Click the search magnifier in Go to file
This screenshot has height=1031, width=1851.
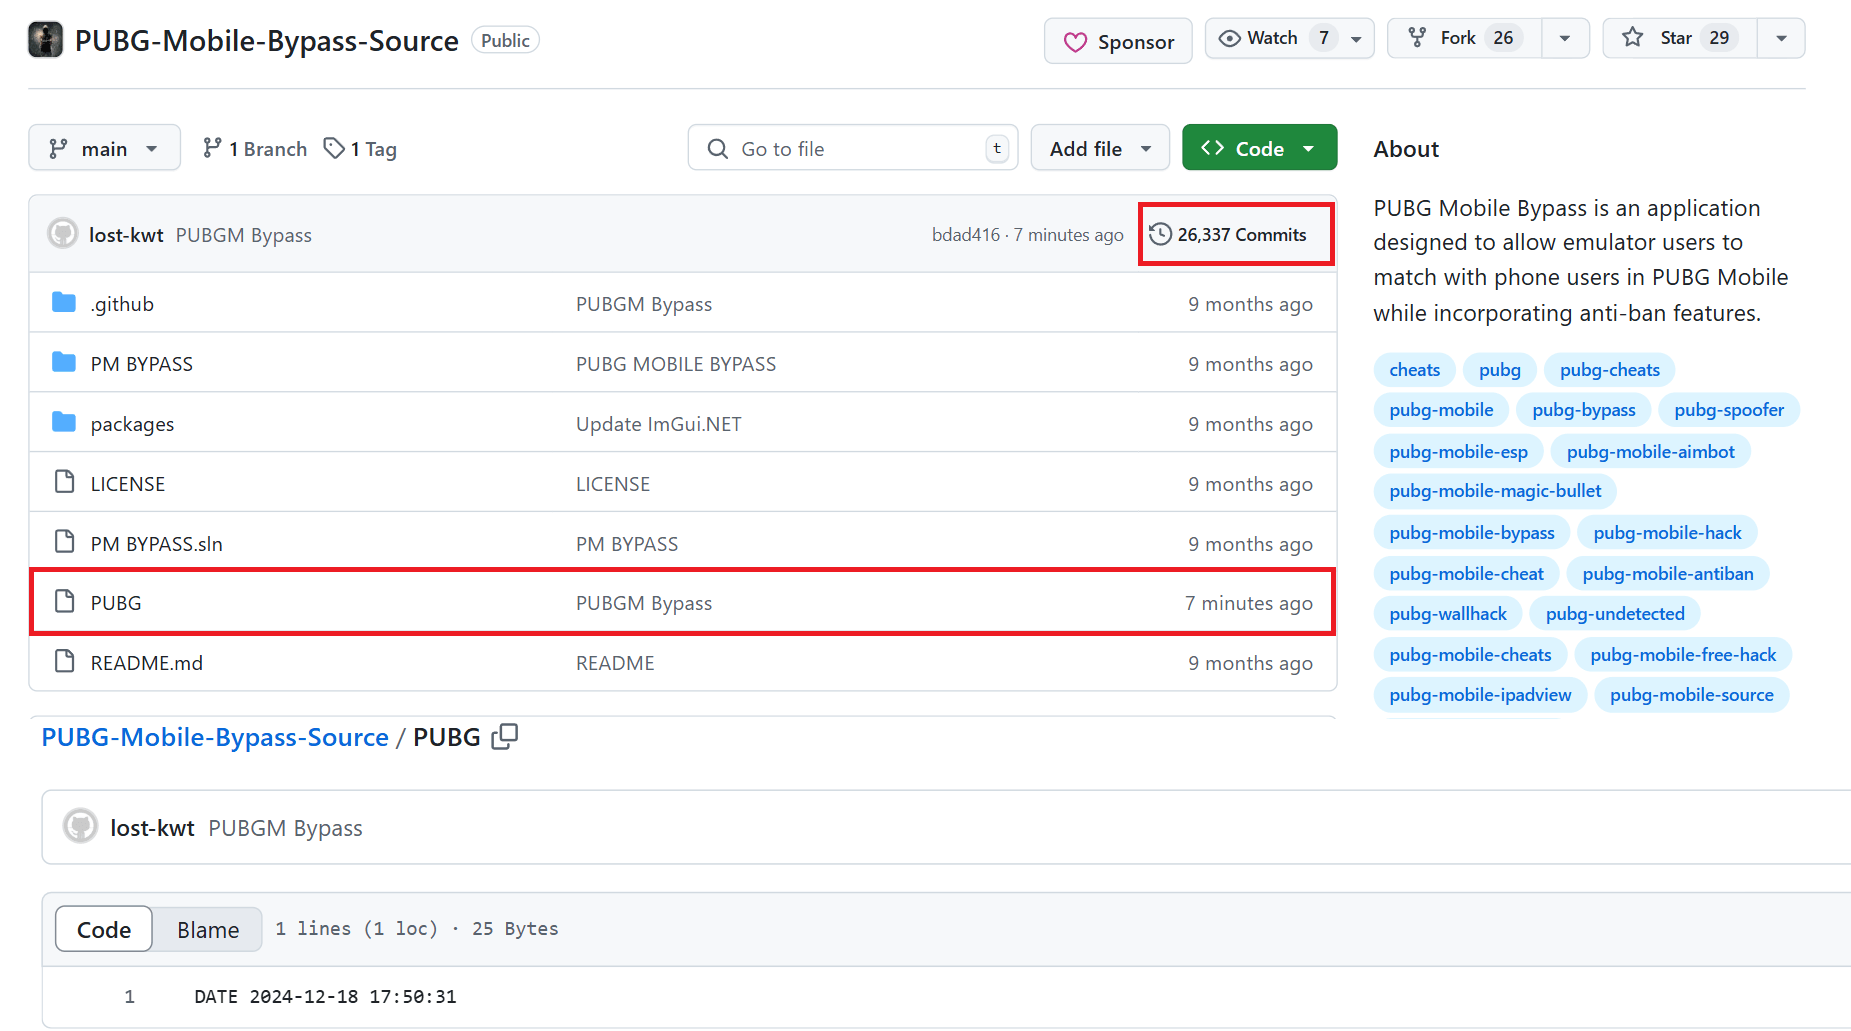716,147
